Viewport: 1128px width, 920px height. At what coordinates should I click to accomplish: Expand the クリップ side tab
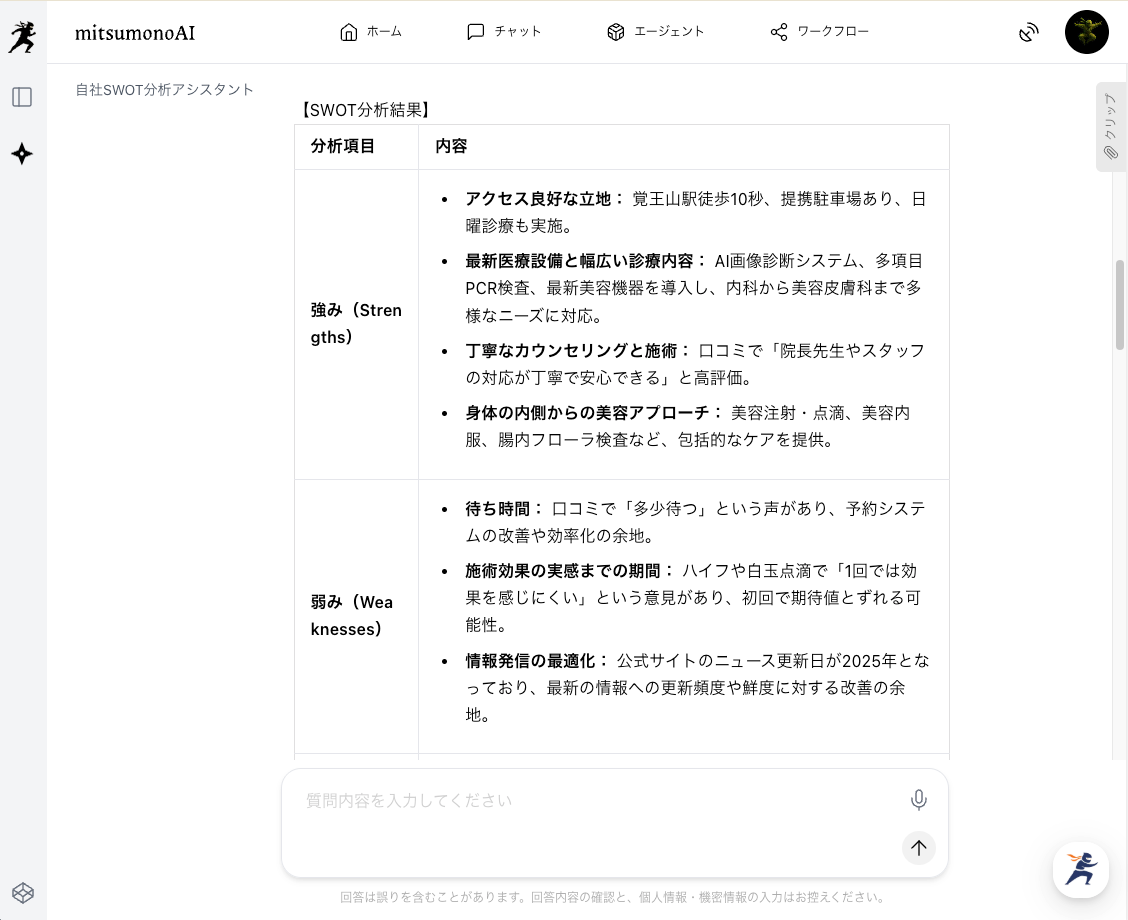(1110, 126)
